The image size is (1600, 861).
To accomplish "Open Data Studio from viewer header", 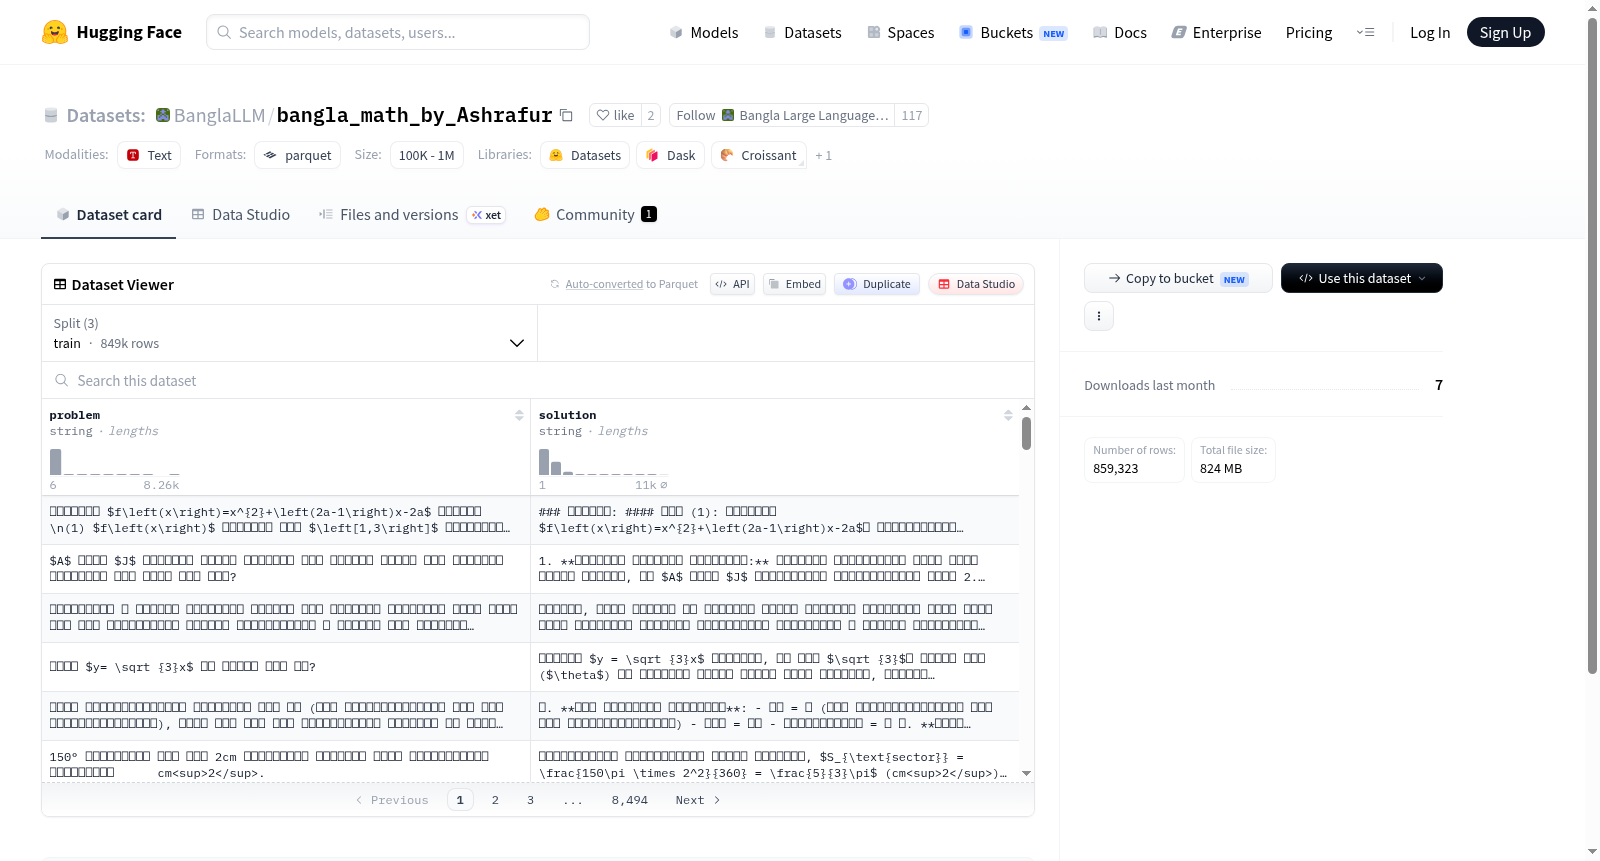I will (x=975, y=284).
